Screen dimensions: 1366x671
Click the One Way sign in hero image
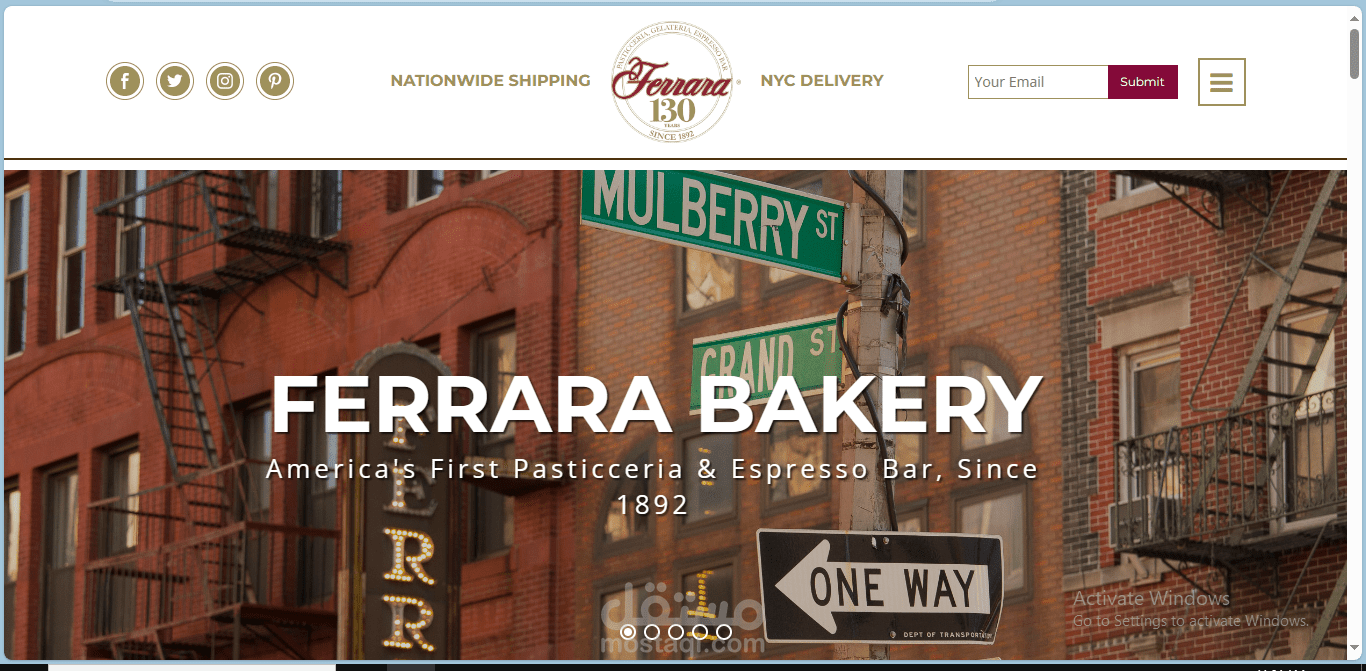(880, 587)
